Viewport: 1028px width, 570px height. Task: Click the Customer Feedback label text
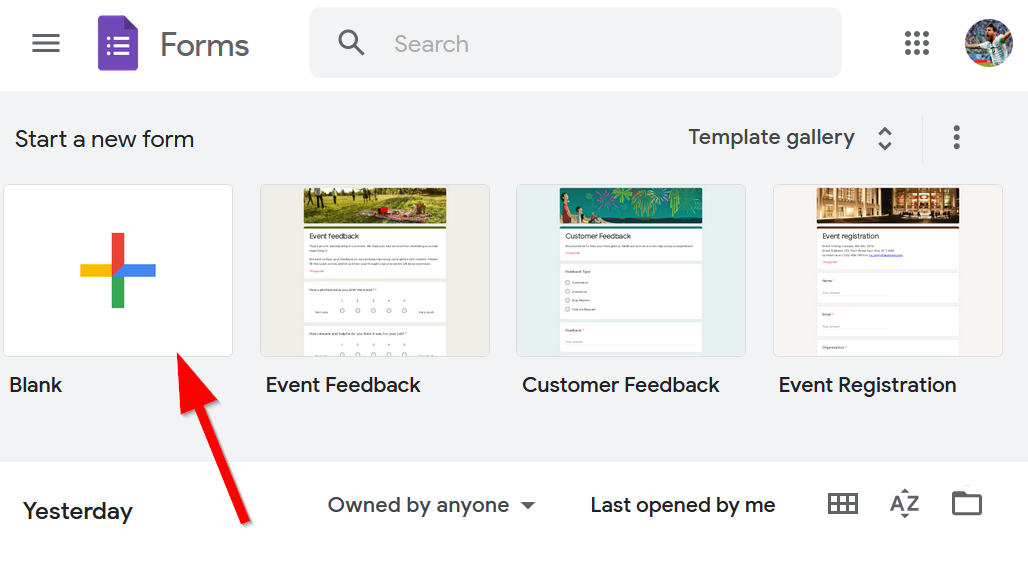[x=621, y=385]
